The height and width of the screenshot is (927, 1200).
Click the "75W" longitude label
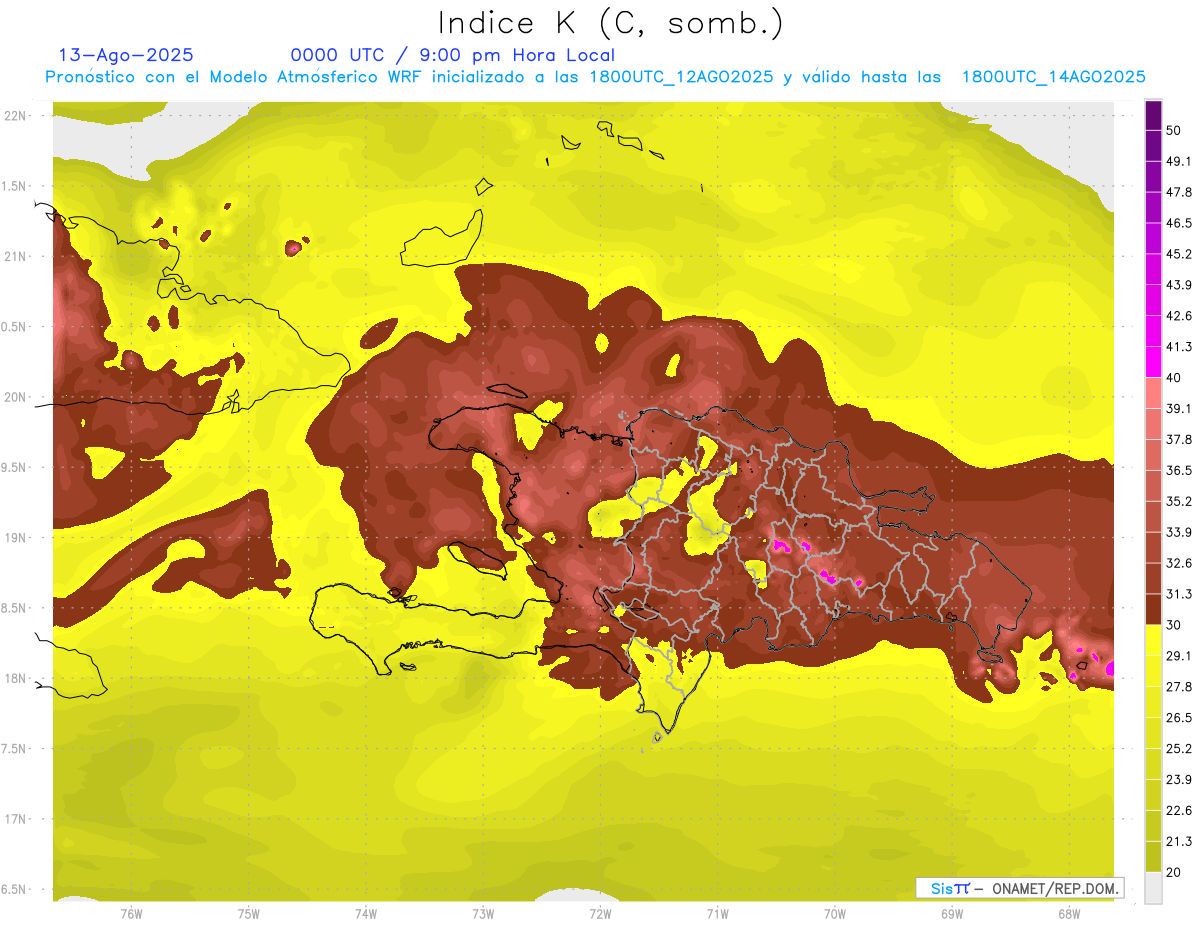tap(249, 913)
